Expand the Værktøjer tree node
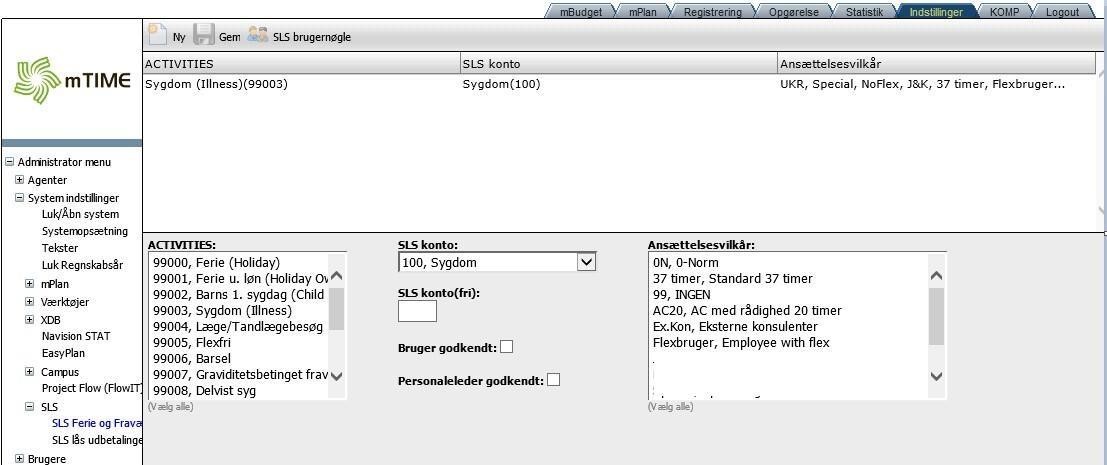The height and width of the screenshot is (465, 1107). coord(30,301)
